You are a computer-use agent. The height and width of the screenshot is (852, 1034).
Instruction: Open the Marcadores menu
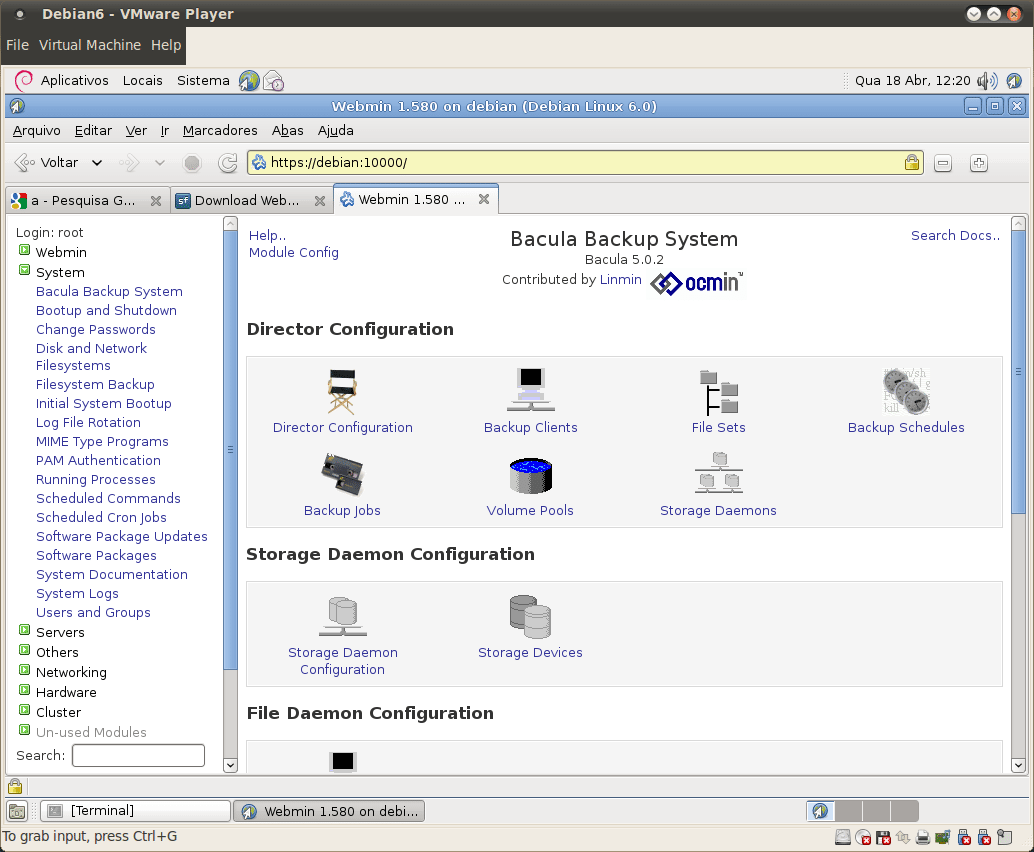coord(220,131)
